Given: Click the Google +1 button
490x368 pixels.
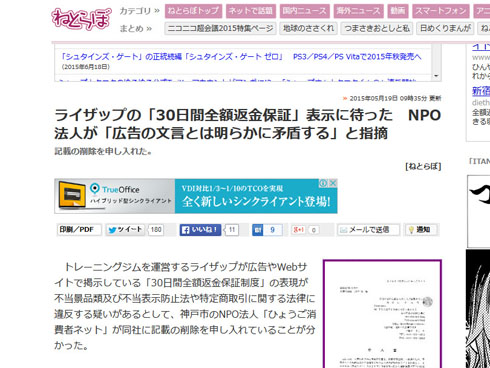Looking at the screenshot, I should pyautogui.click(x=299, y=230).
